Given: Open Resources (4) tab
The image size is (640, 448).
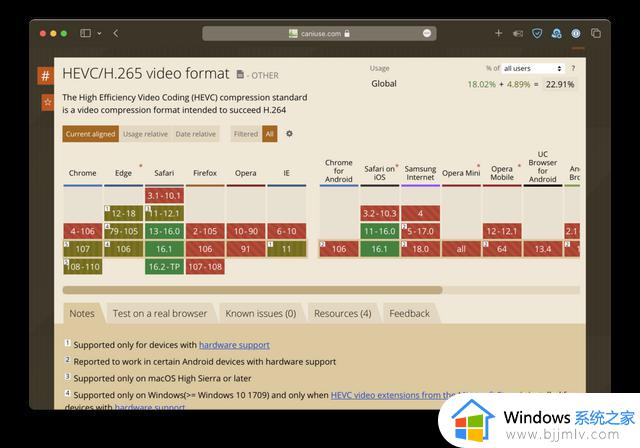Looking at the screenshot, I should (x=343, y=313).
